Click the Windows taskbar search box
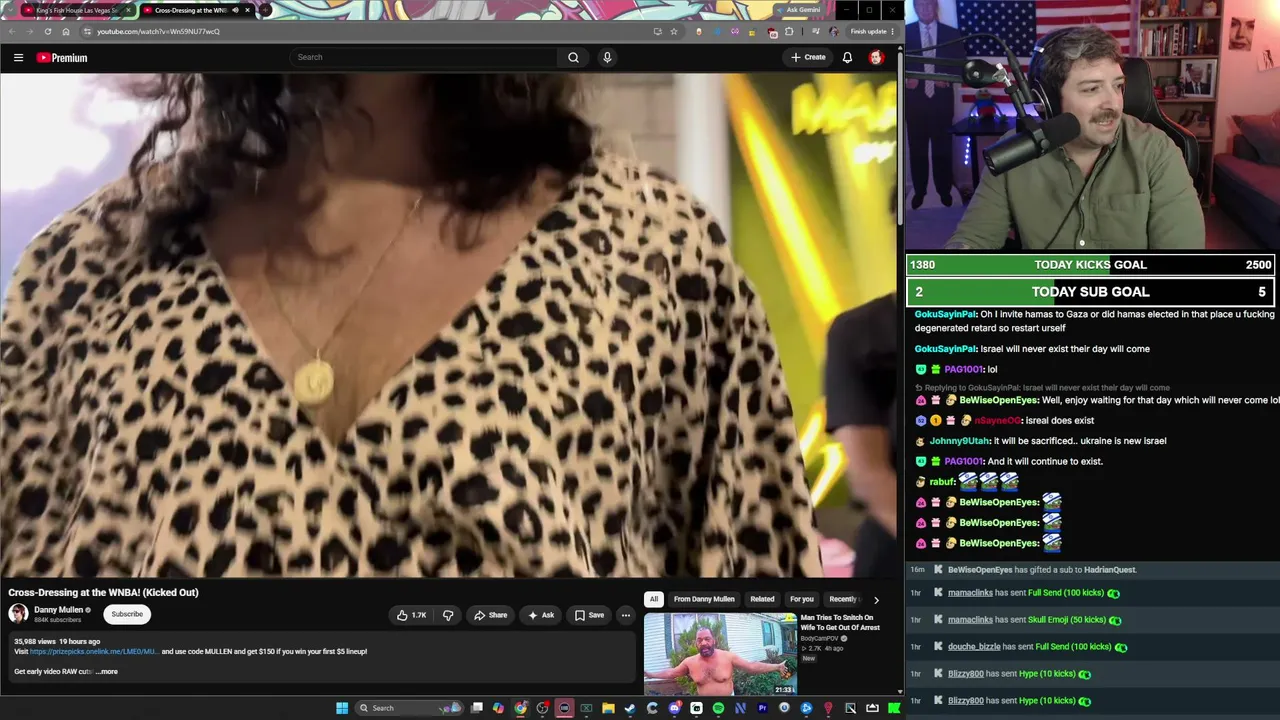The height and width of the screenshot is (720, 1280). pyautogui.click(x=408, y=708)
